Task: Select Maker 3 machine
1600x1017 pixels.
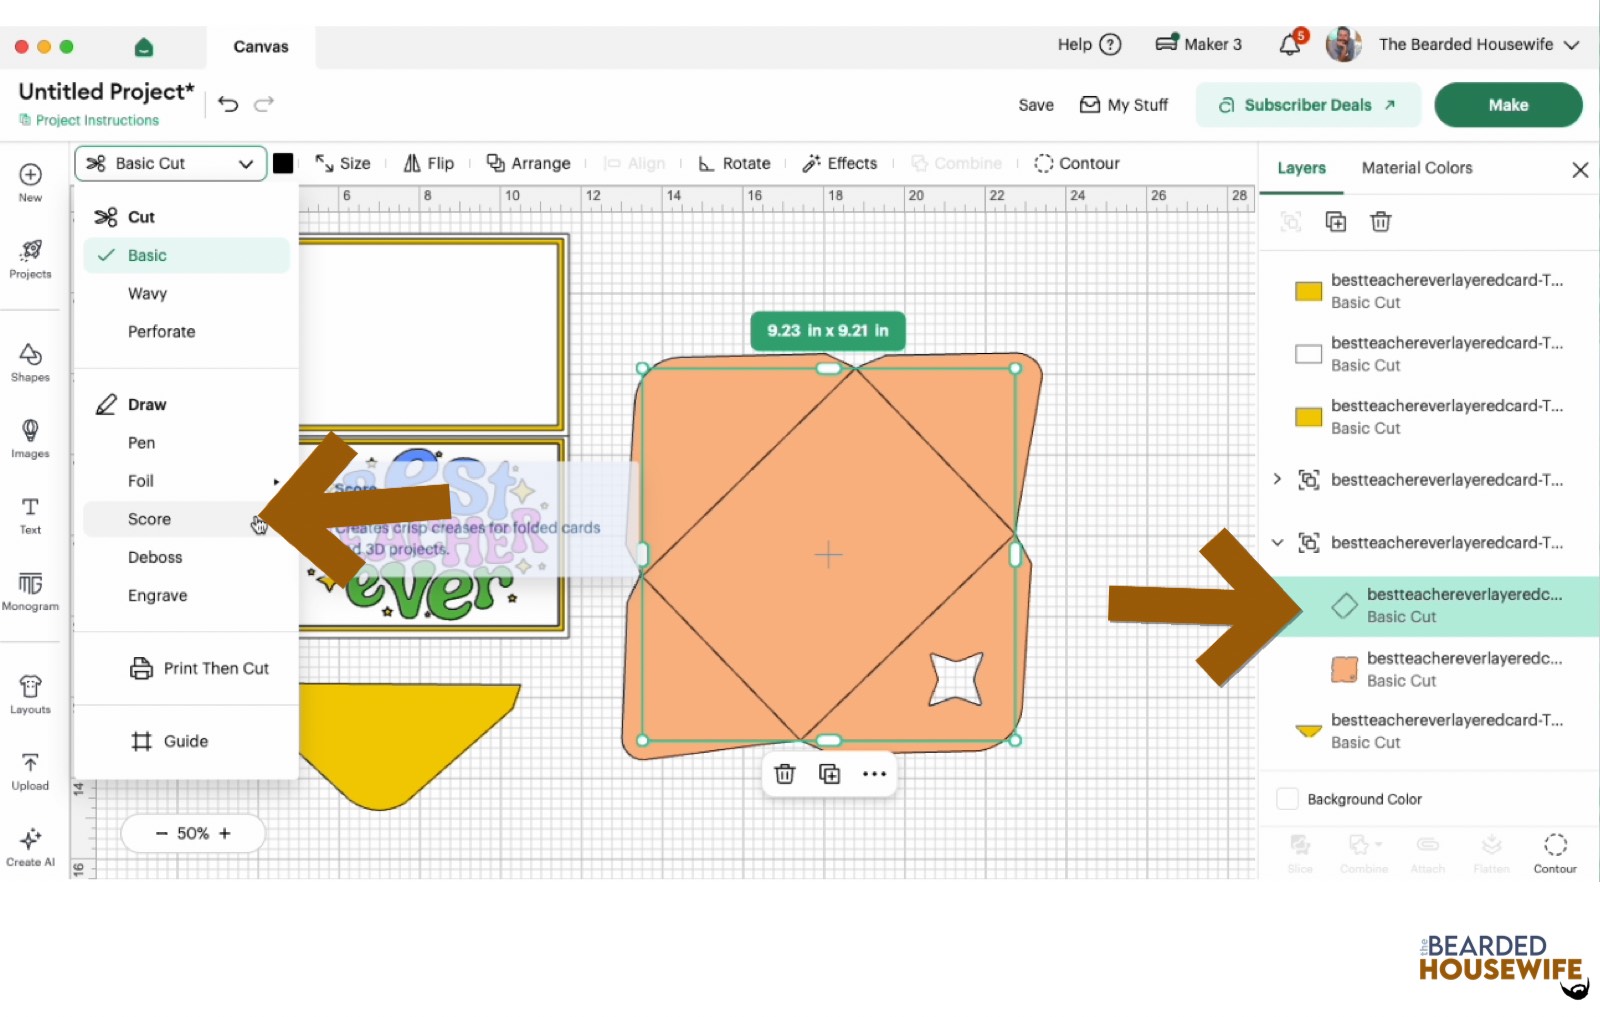Action: [1198, 44]
